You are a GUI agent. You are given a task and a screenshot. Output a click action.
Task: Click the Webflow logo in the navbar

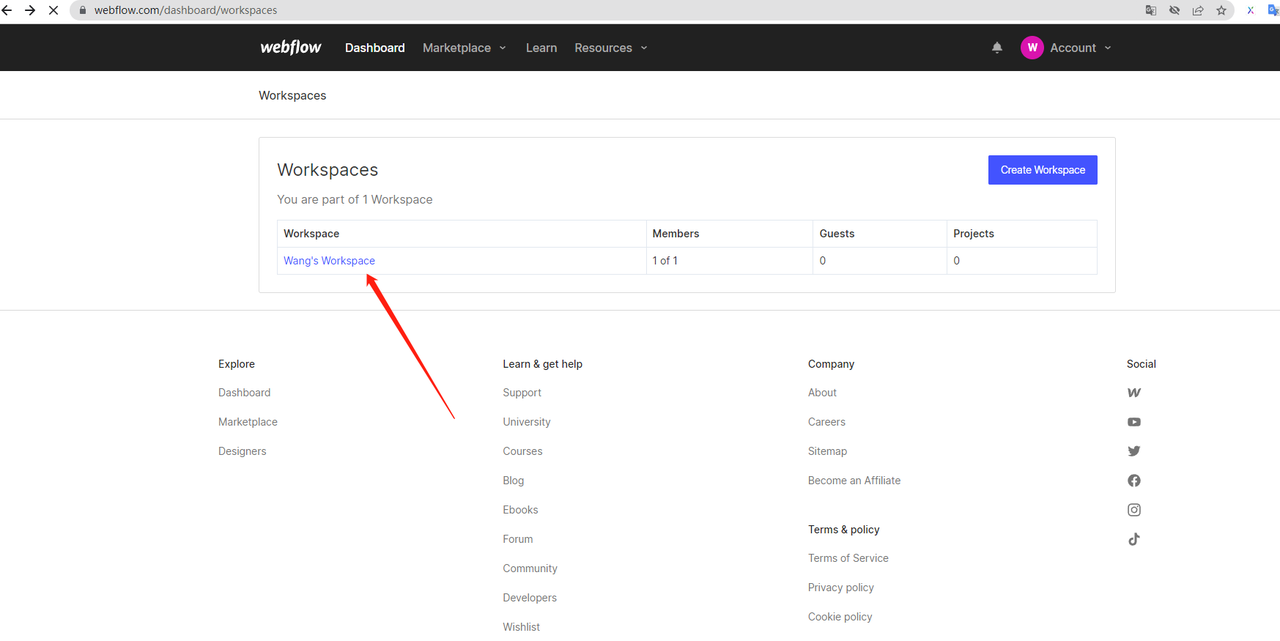291,47
